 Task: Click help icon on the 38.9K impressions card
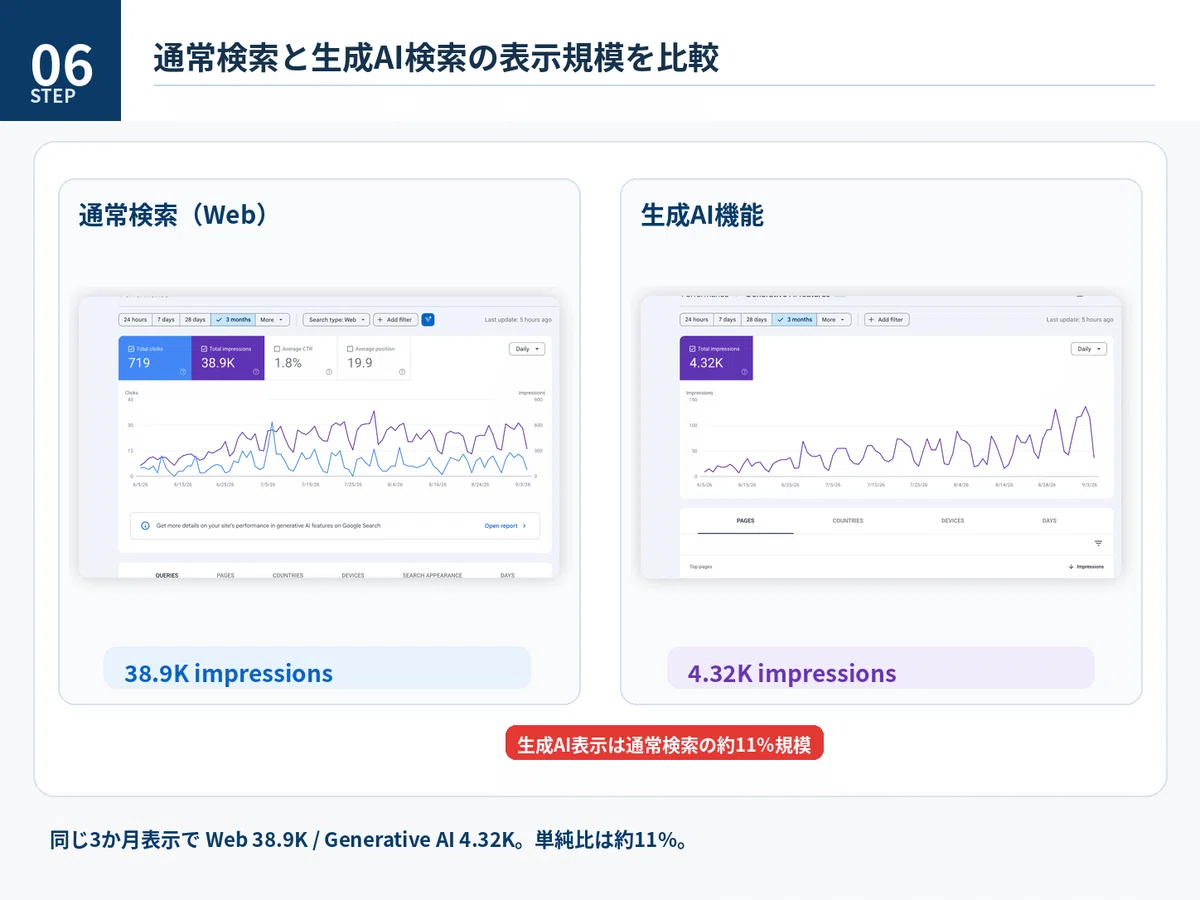[256, 372]
